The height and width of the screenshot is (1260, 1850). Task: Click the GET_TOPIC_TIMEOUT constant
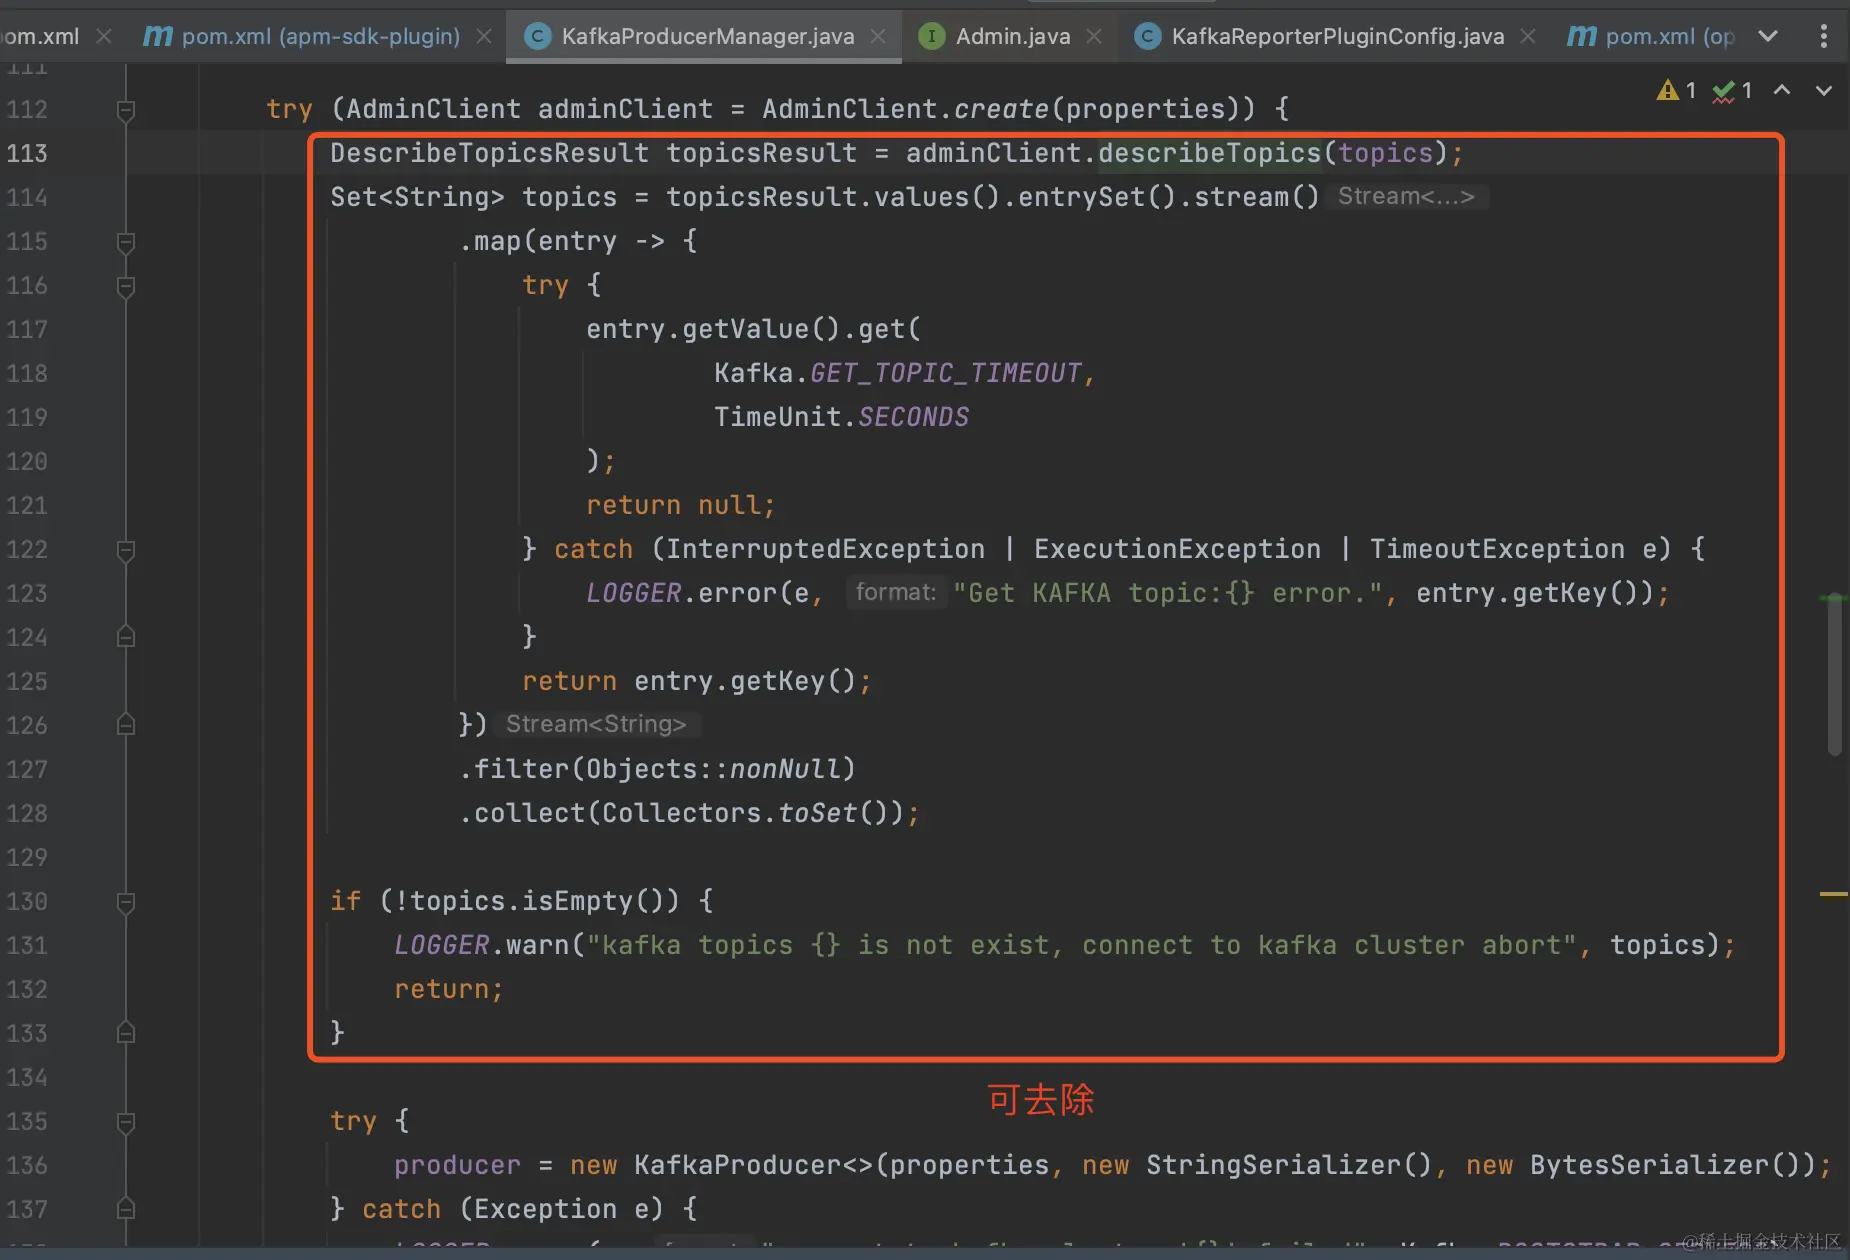tap(946, 373)
